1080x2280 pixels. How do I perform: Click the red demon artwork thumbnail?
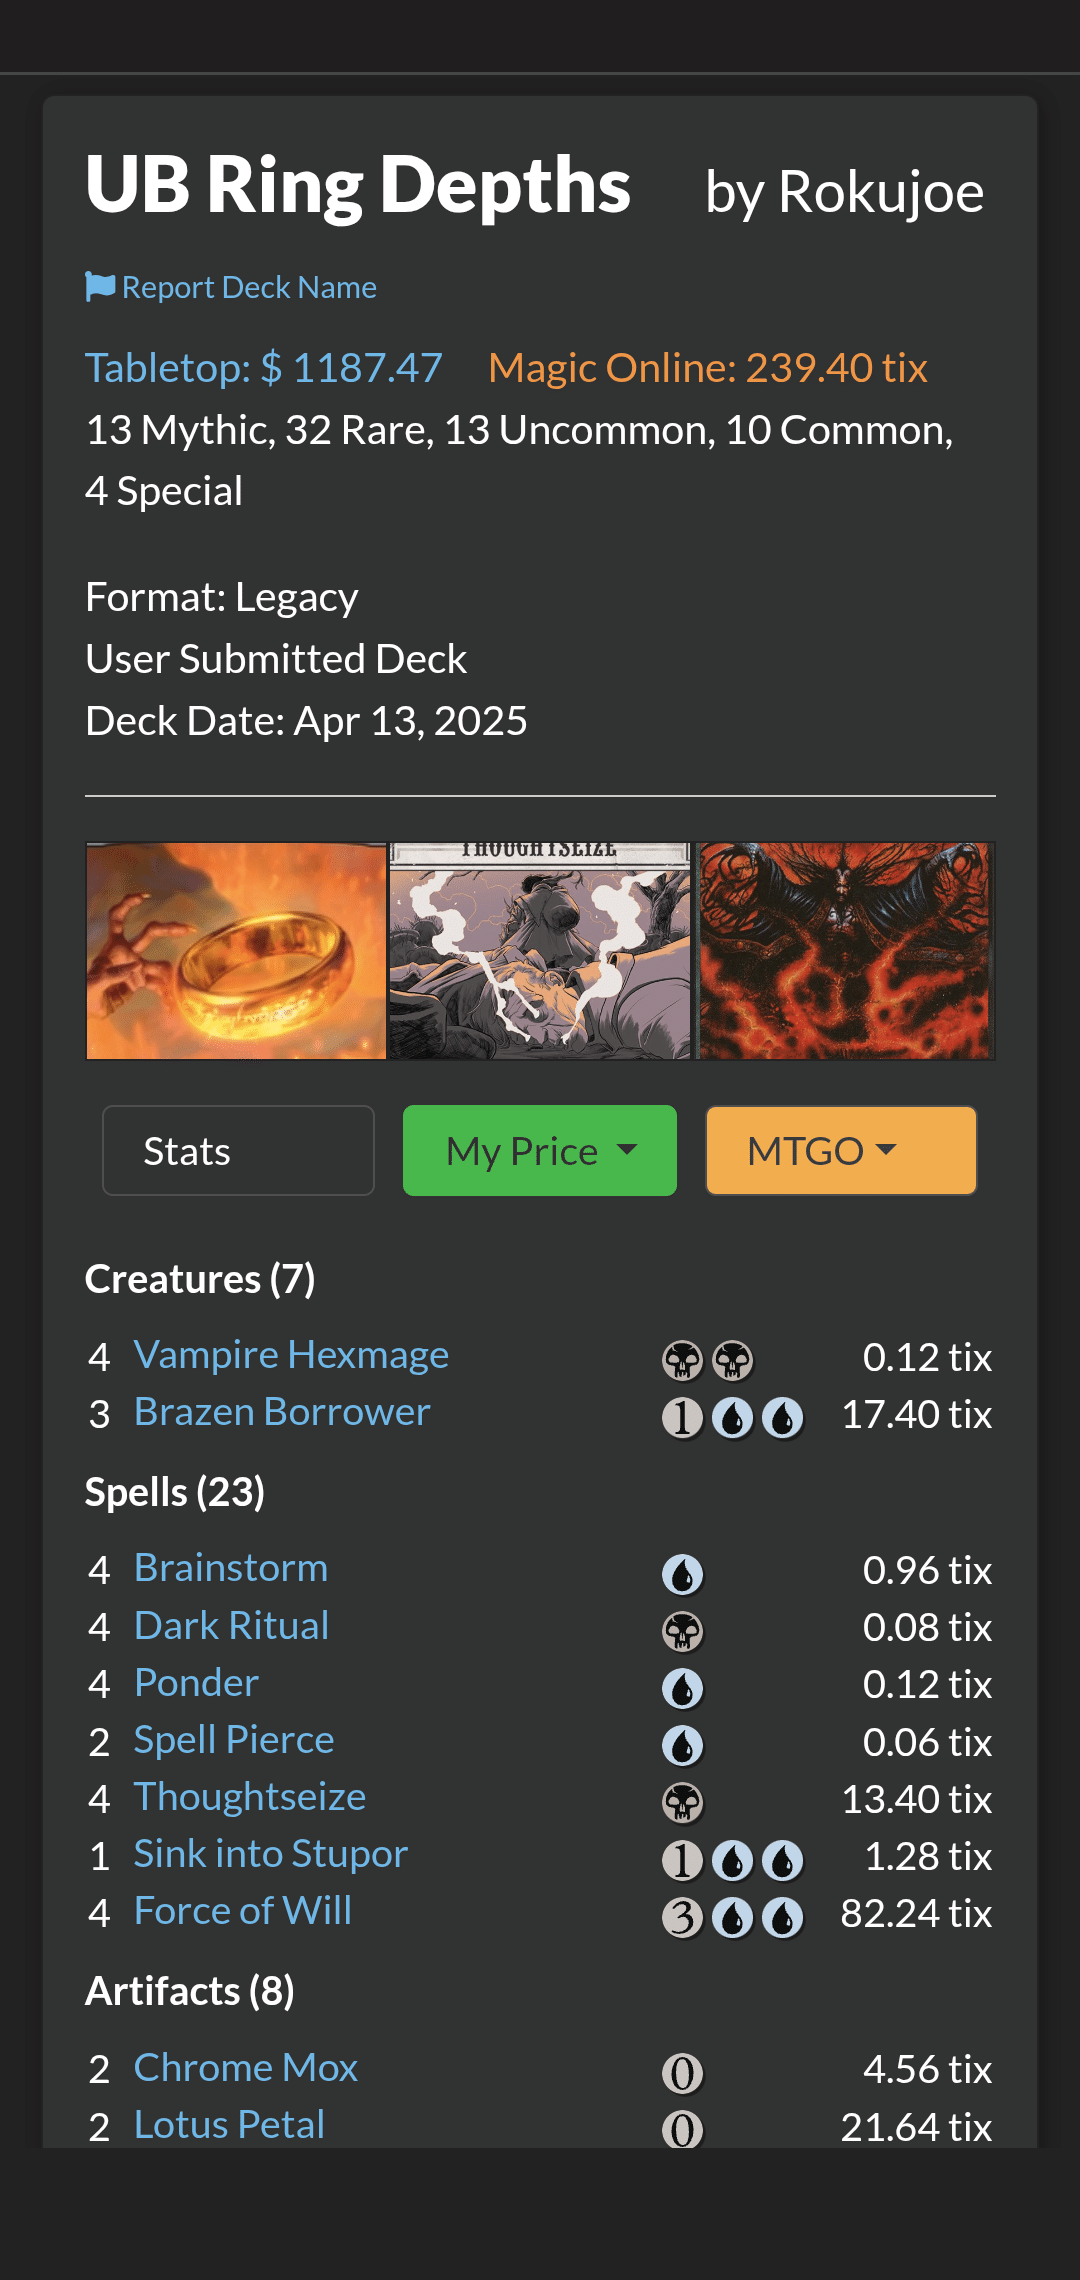pyautogui.click(x=844, y=951)
